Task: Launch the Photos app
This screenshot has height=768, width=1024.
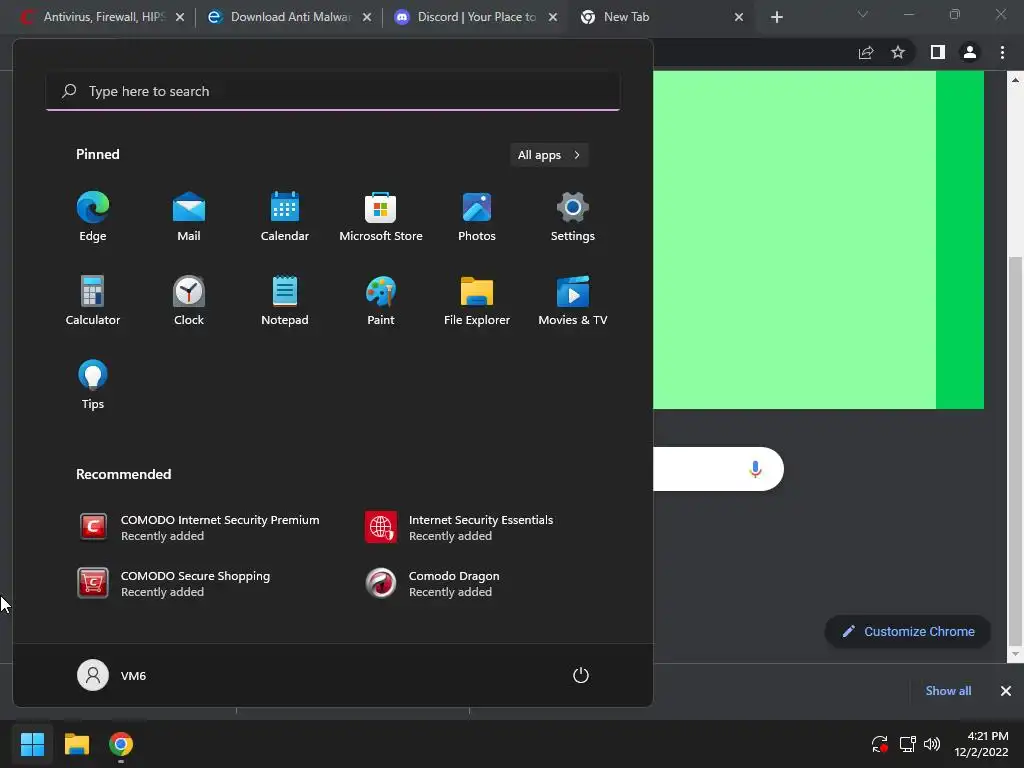Action: point(477,217)
